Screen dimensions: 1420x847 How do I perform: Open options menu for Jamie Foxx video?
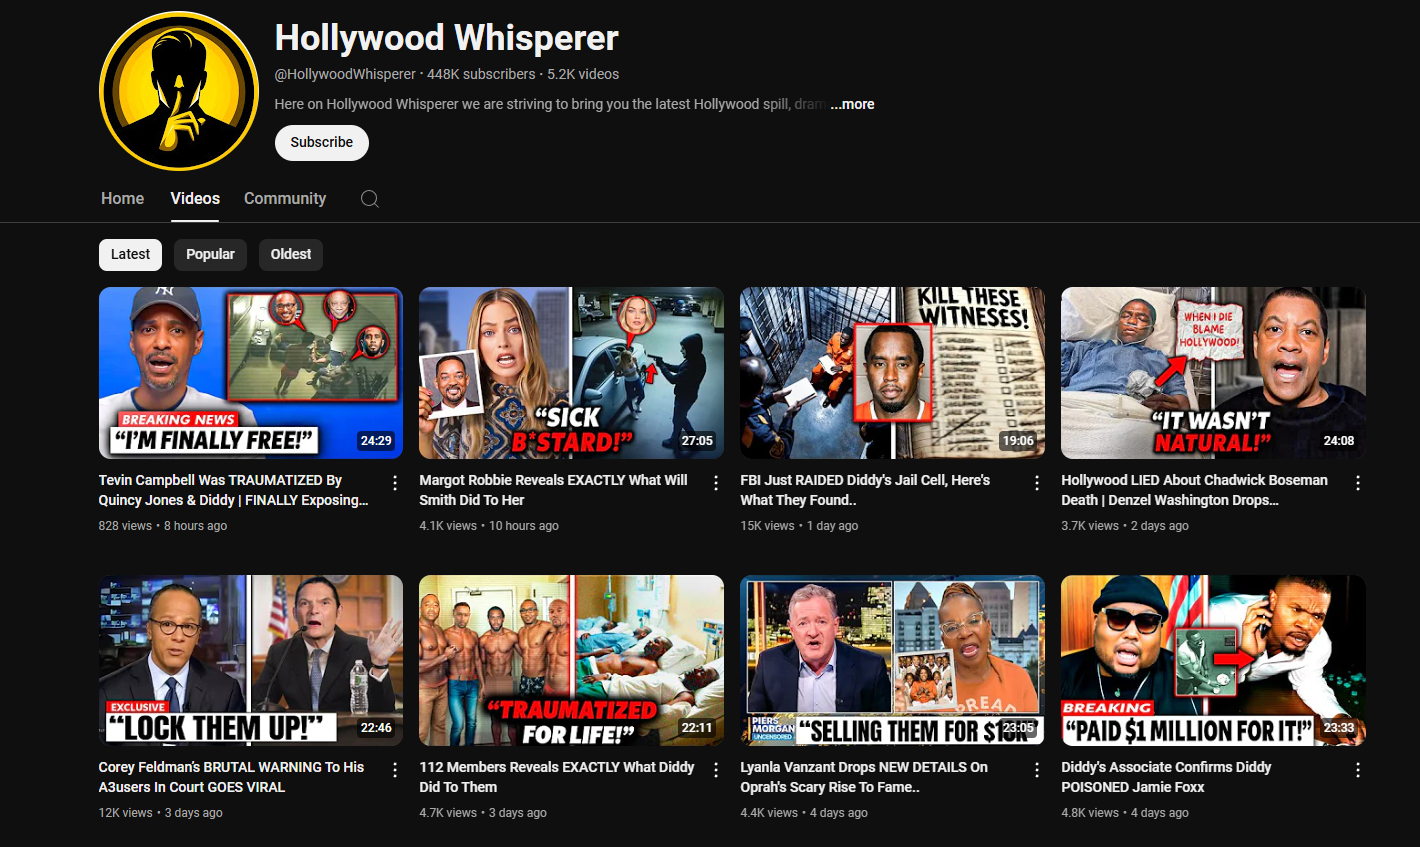click(x=1358, y=770)
